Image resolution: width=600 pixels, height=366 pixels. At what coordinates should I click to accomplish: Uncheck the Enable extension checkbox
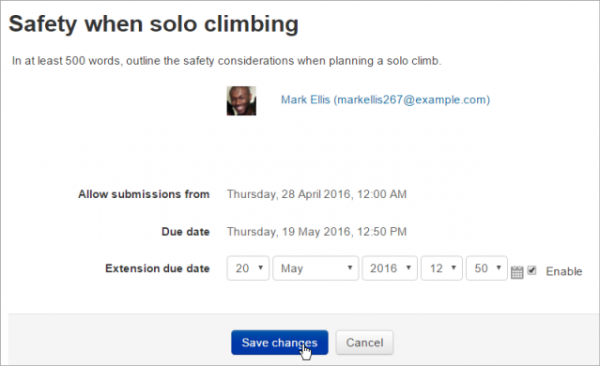[532, 270]
